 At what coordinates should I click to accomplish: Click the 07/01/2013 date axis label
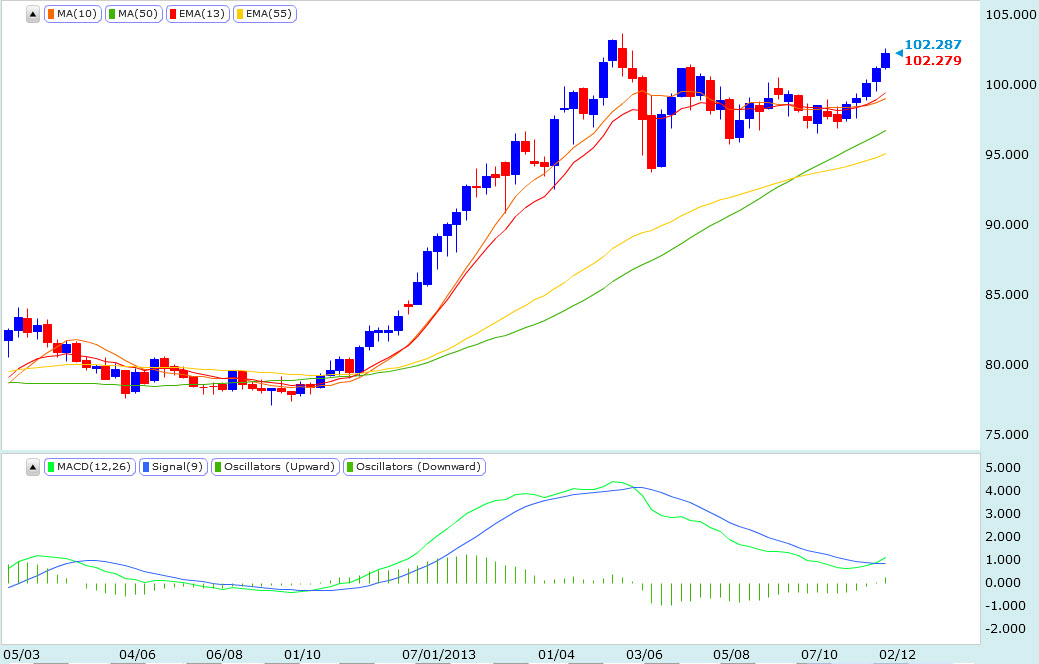tap(439, 655)
